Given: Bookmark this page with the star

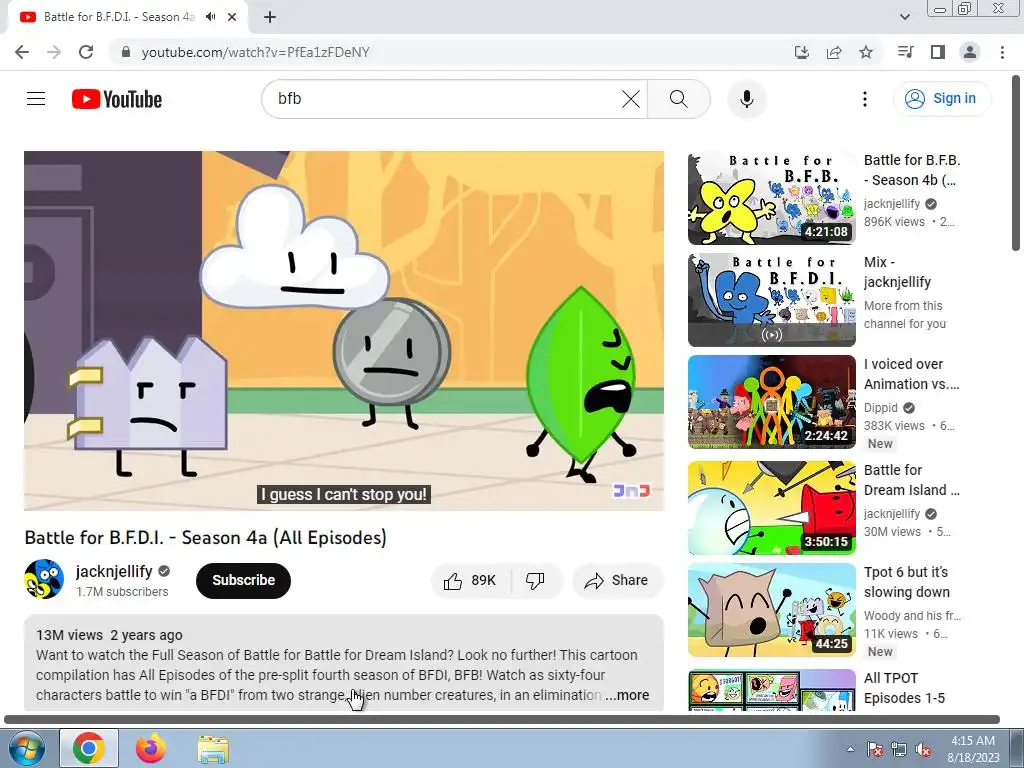Looking at the screenshot, I should point(866,52).
